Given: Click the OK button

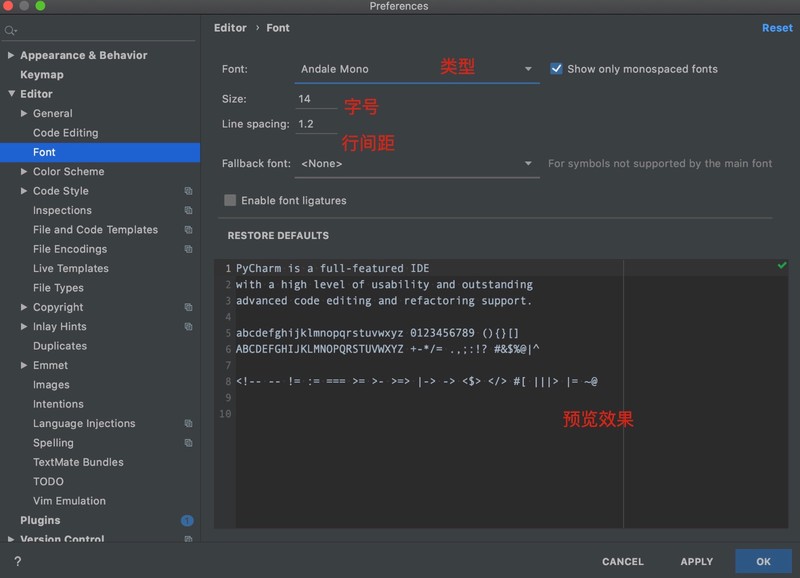Looking at the screenshot, I should tap(763, 561).
